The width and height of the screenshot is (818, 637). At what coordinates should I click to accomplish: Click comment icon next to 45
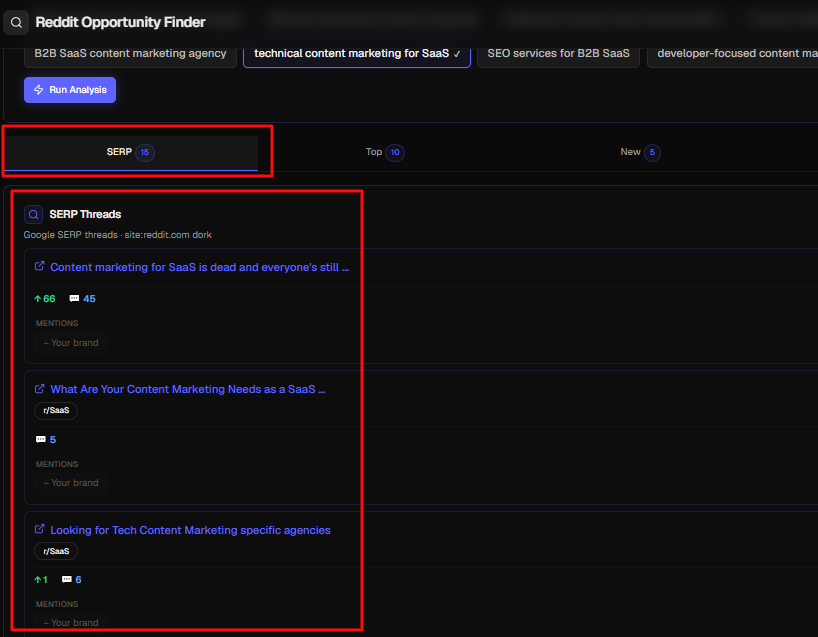pos(74,298)
